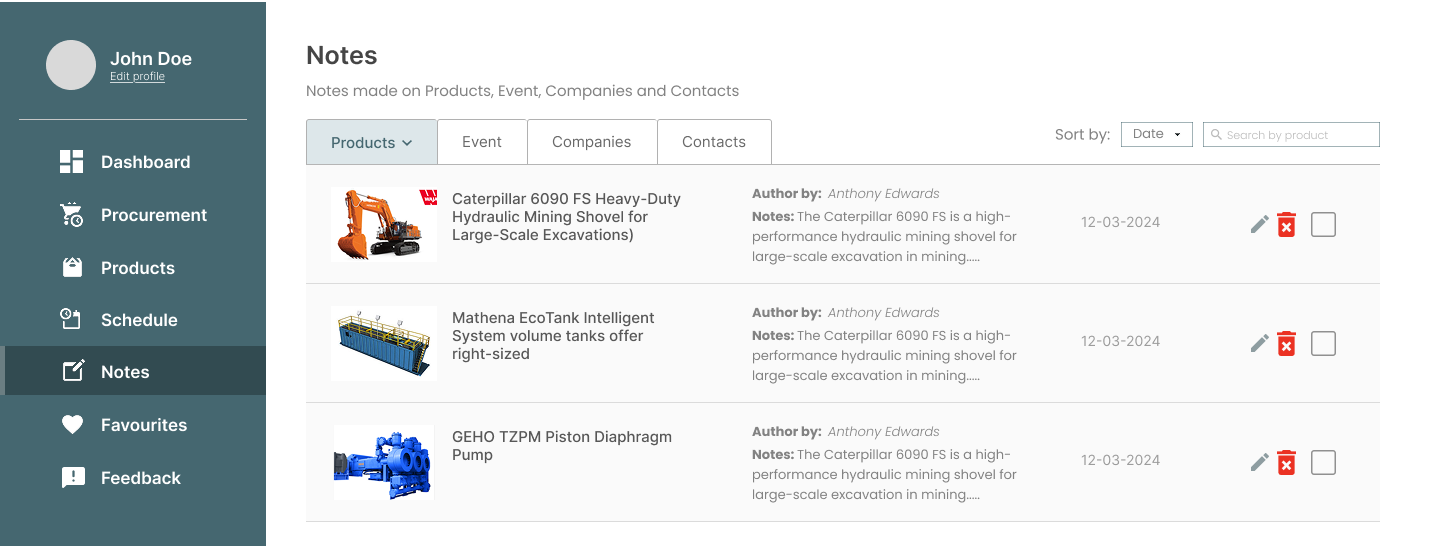Click the Products bag icon
This screenshot has height=546, width=1440.
[72, 268]
